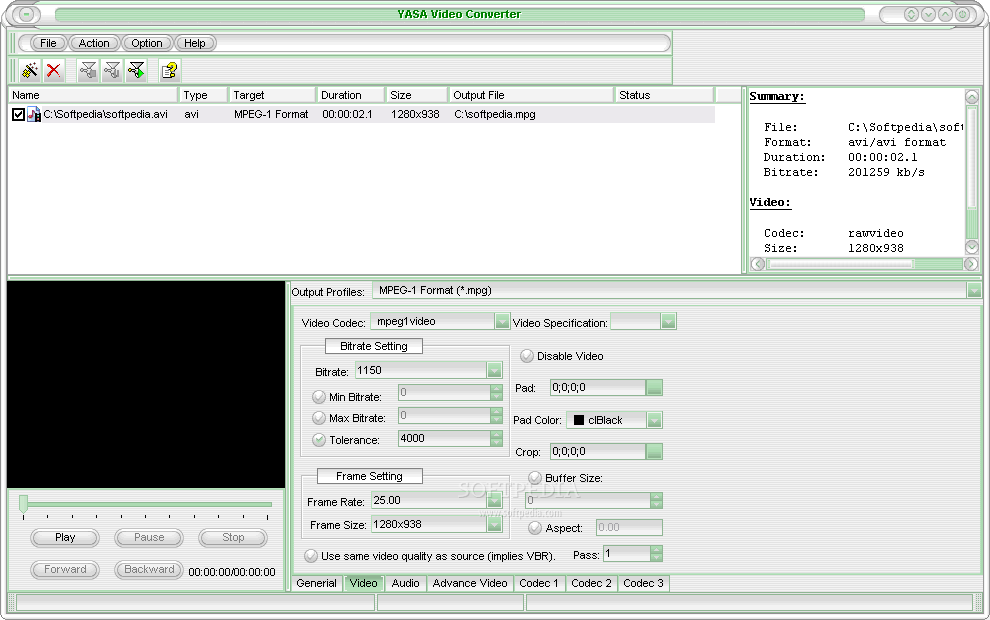Enable the Aspect option
The height and width of the screenshot is (620, 990).
tap(535, 528)
